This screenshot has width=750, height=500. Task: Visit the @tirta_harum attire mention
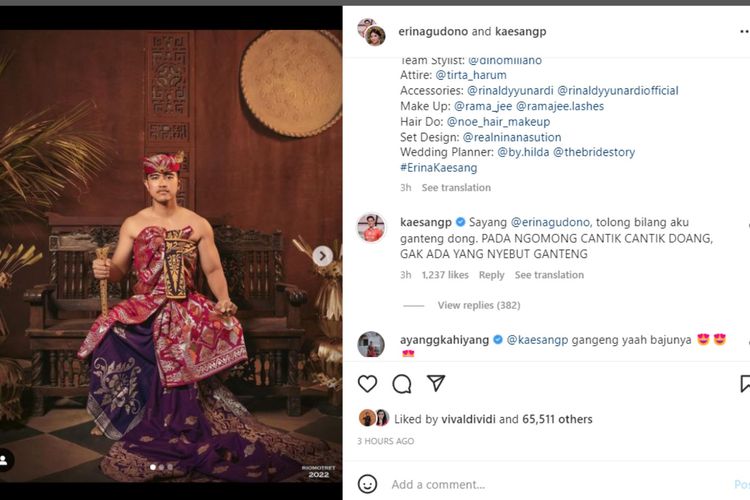coord(470,75)
